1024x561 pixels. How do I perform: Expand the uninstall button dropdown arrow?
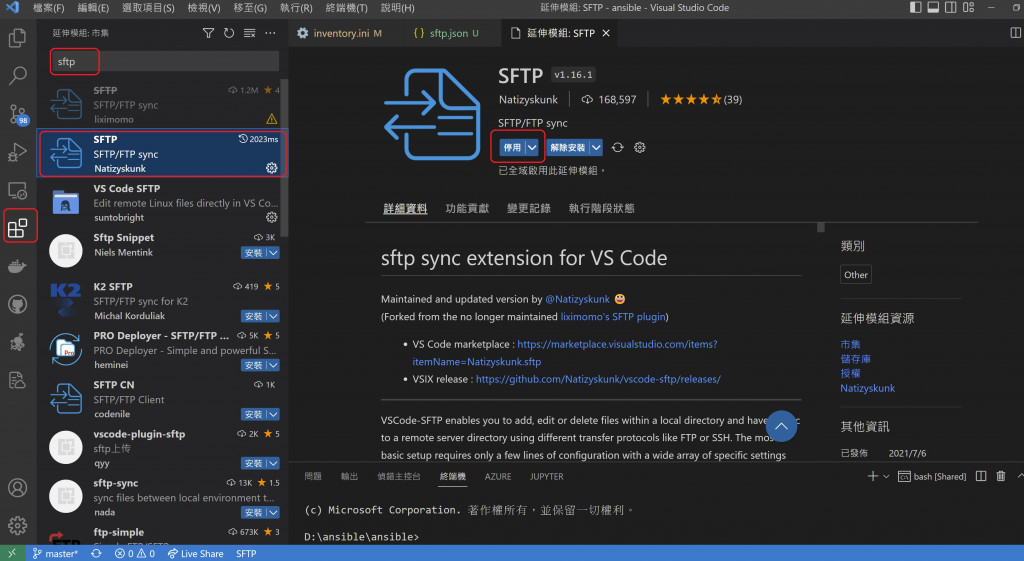coord(596,148)
